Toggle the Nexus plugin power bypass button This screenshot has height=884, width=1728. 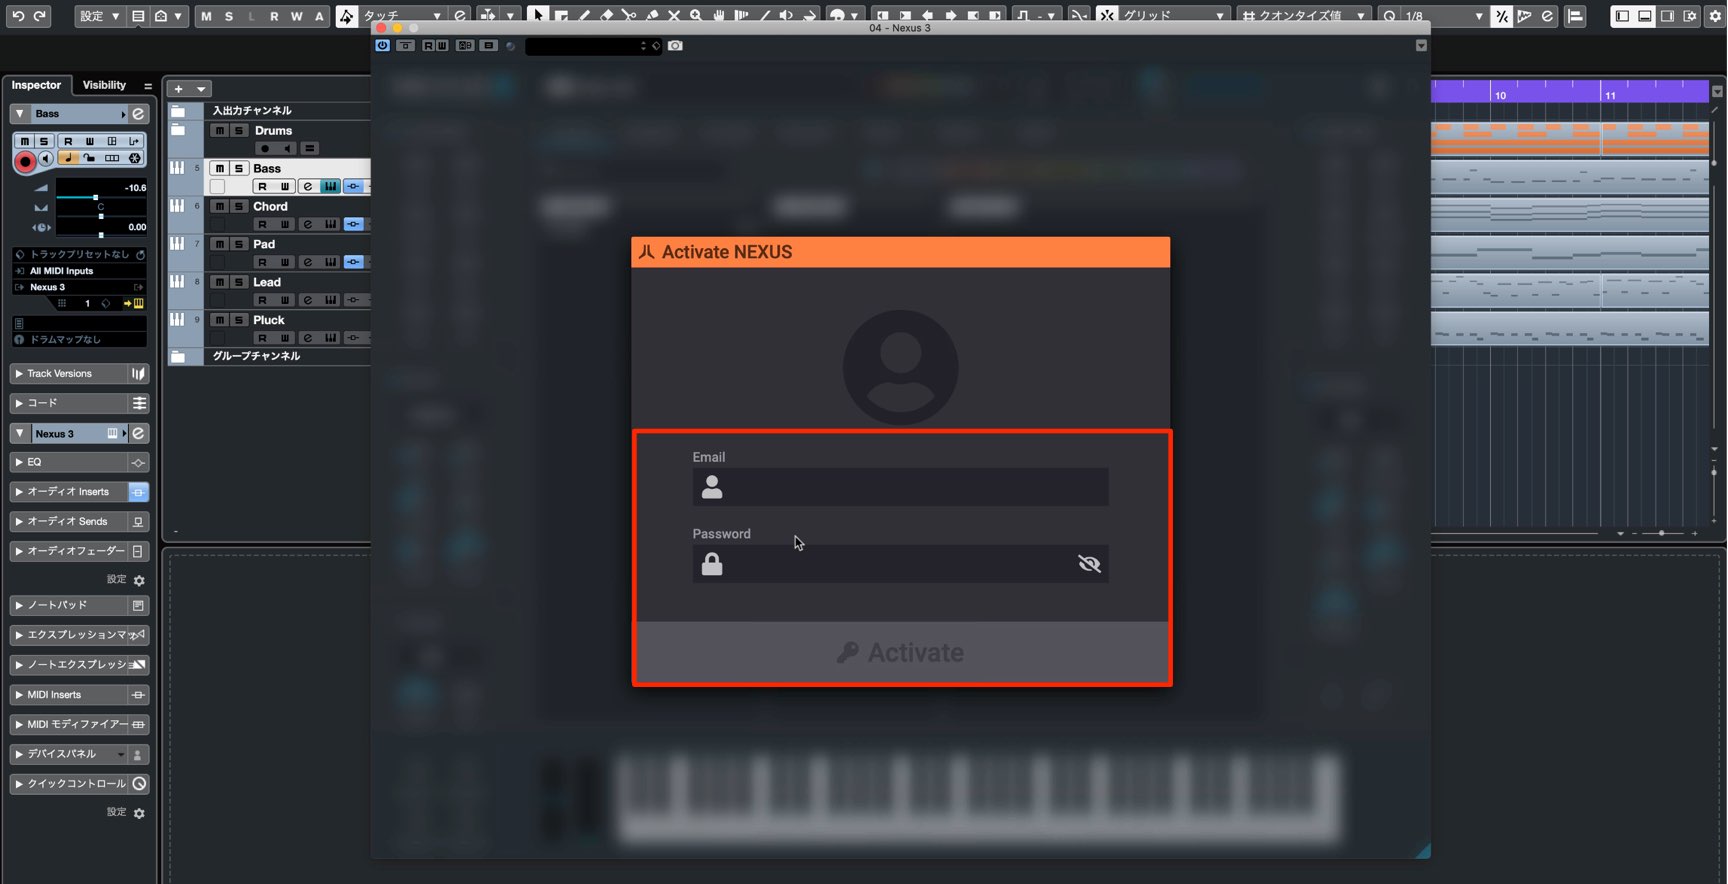pyautogui.click(x=383, y=46)
